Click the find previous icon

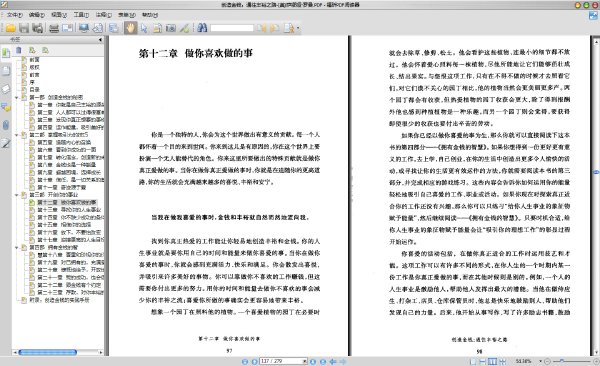click(x=261, y=28)
